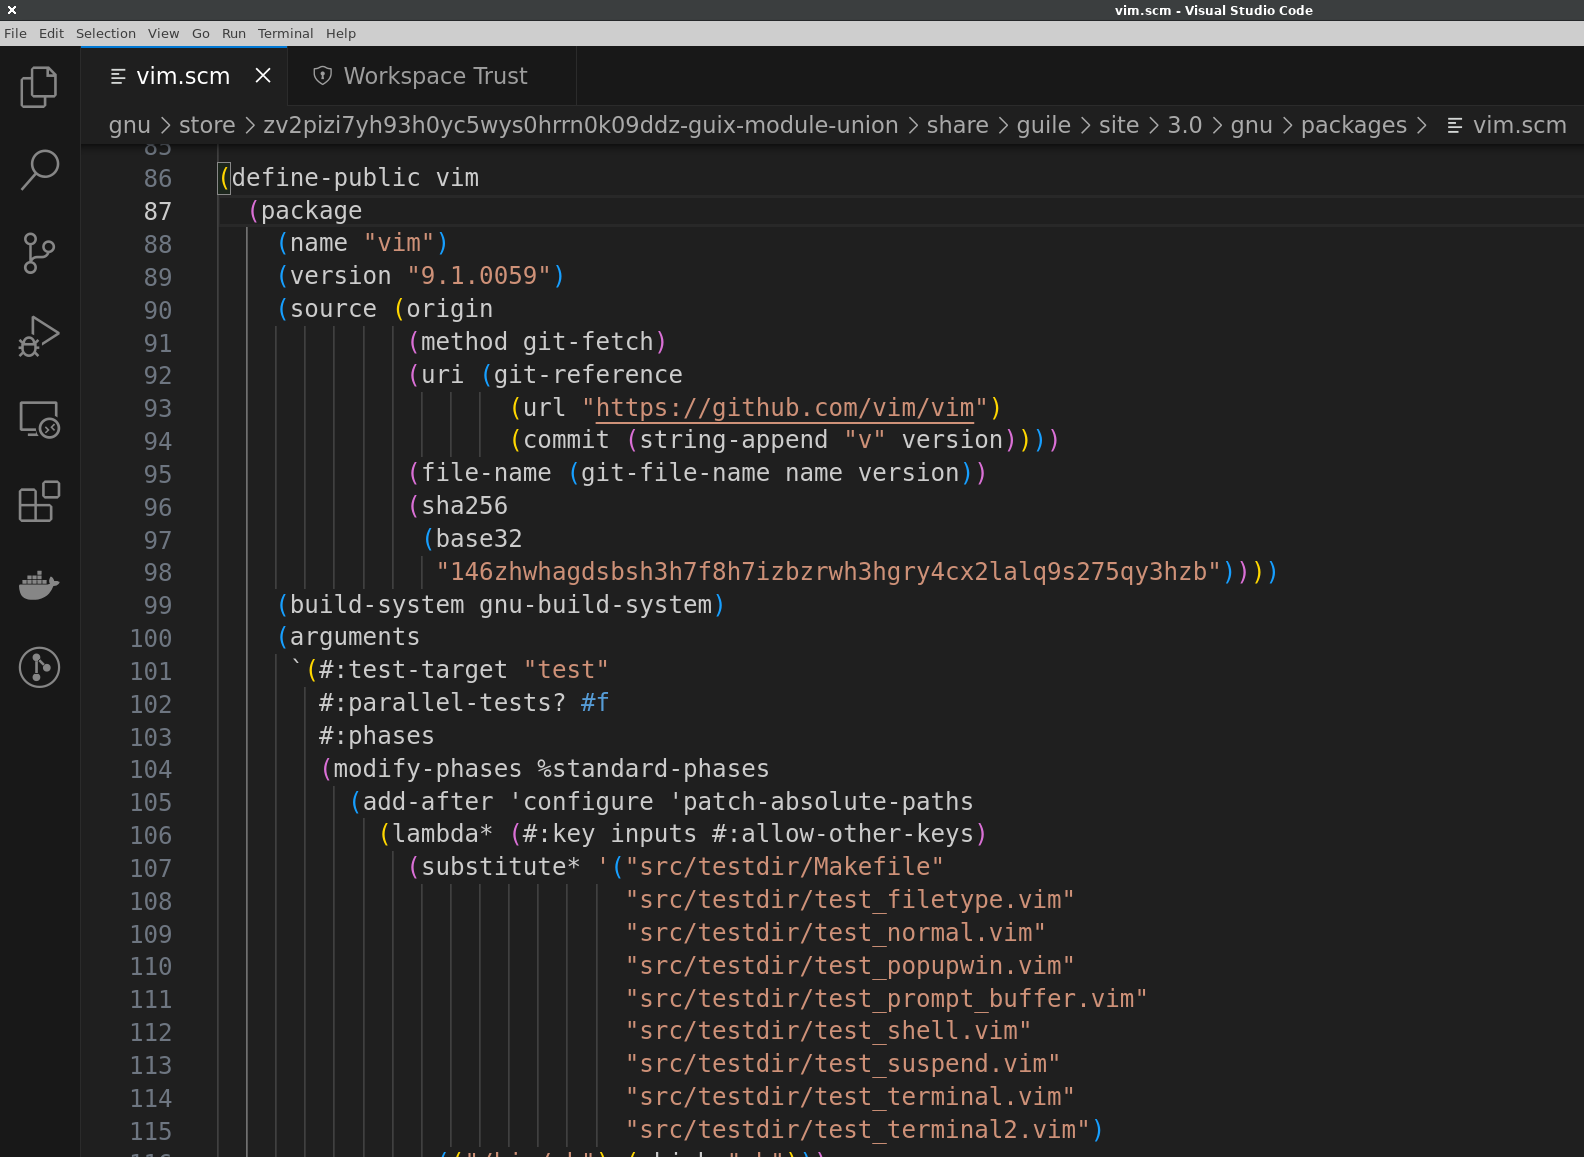Click the site breadcrumb segment
The image size is (1584, 1157).
click(x=1119, y=125)
